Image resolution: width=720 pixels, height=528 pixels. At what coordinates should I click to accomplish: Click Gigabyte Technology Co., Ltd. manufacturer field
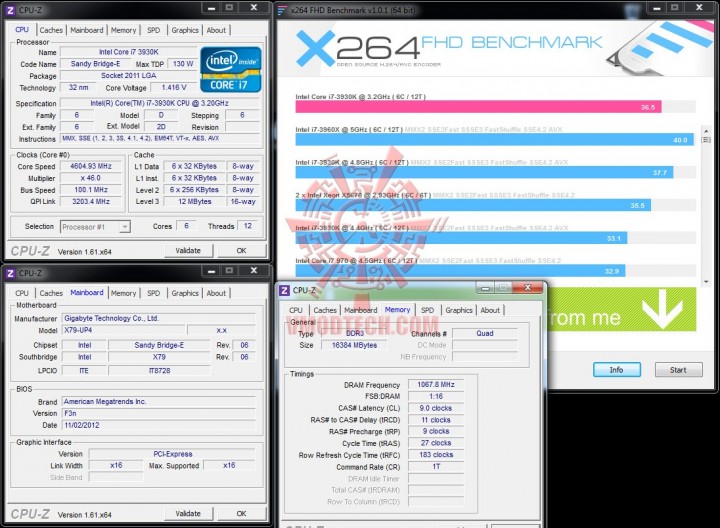pos(159,318)
